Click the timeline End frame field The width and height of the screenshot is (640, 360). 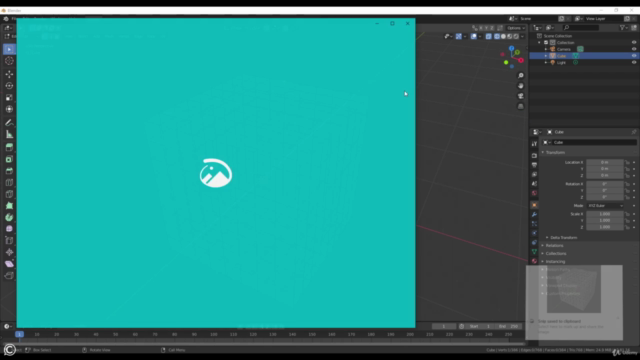tap(508, 327)
